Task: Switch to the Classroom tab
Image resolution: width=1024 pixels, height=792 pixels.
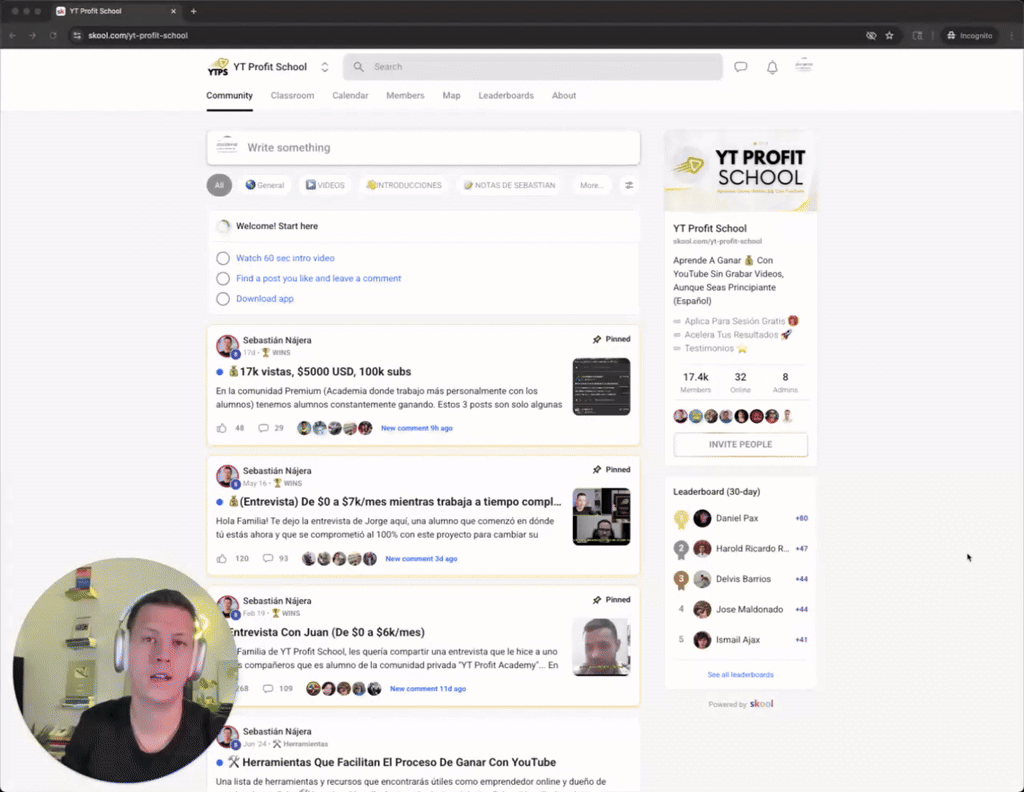Action: (x=292, y=95)
